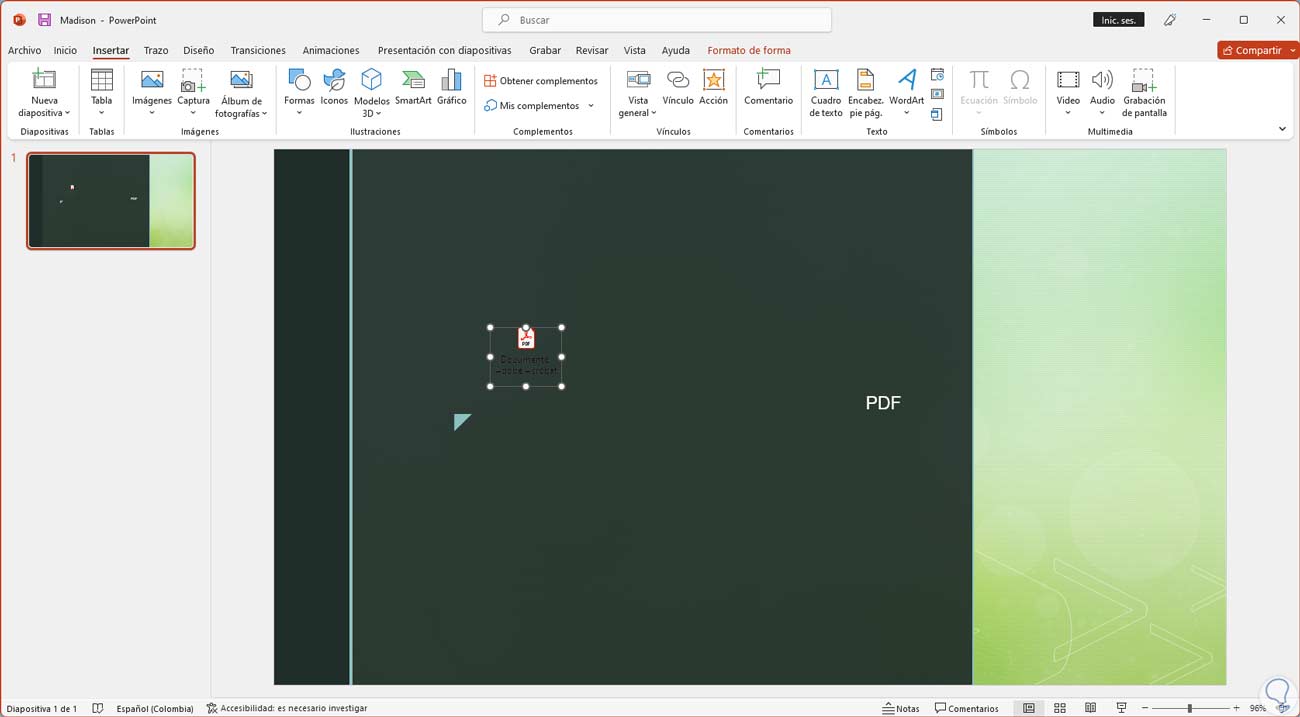Insert a SmartArt graphic
Image resolution: width=1300 pixels, height=717 pixels.
coord(413,87)
